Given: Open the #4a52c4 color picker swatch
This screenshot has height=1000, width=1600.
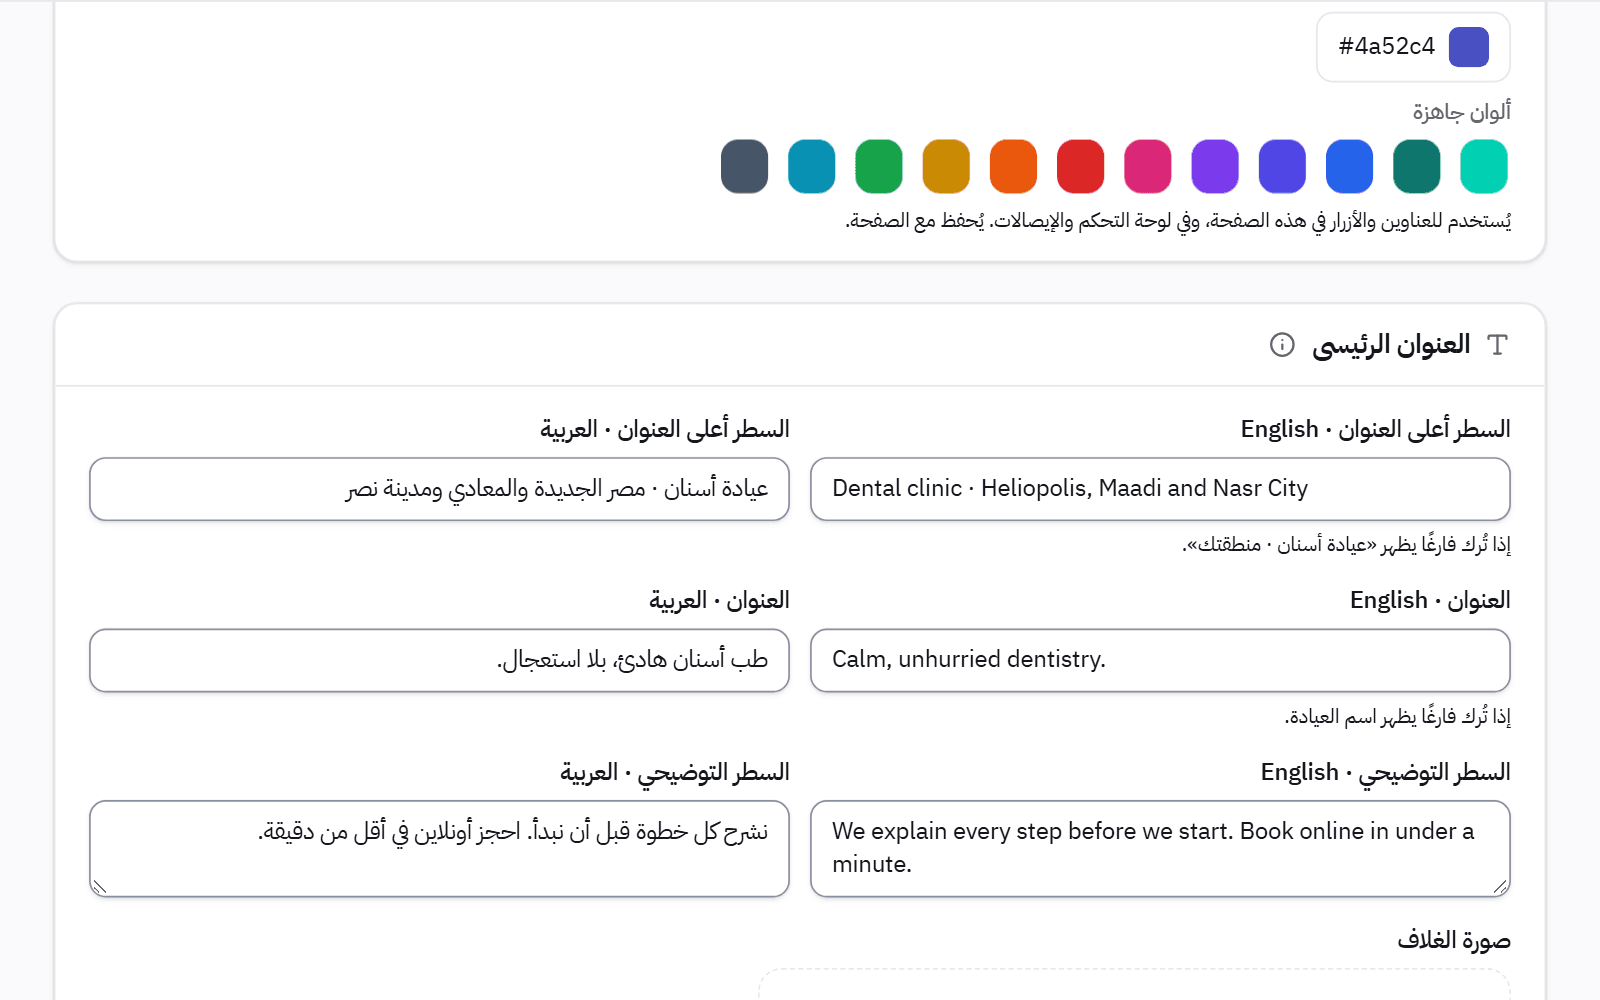Looking at the screenshot, I should (1469, 47).
